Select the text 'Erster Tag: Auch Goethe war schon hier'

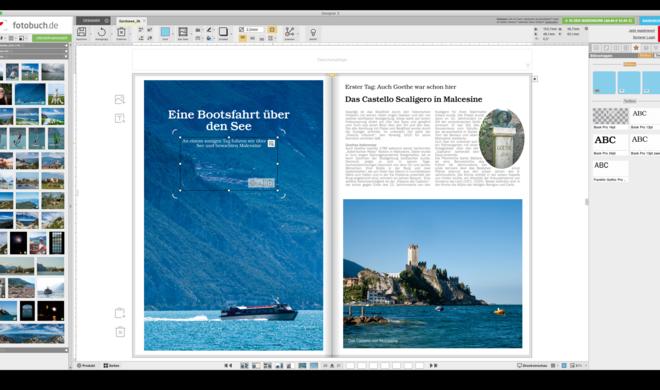pyautogui.click(x=400, y=87)
